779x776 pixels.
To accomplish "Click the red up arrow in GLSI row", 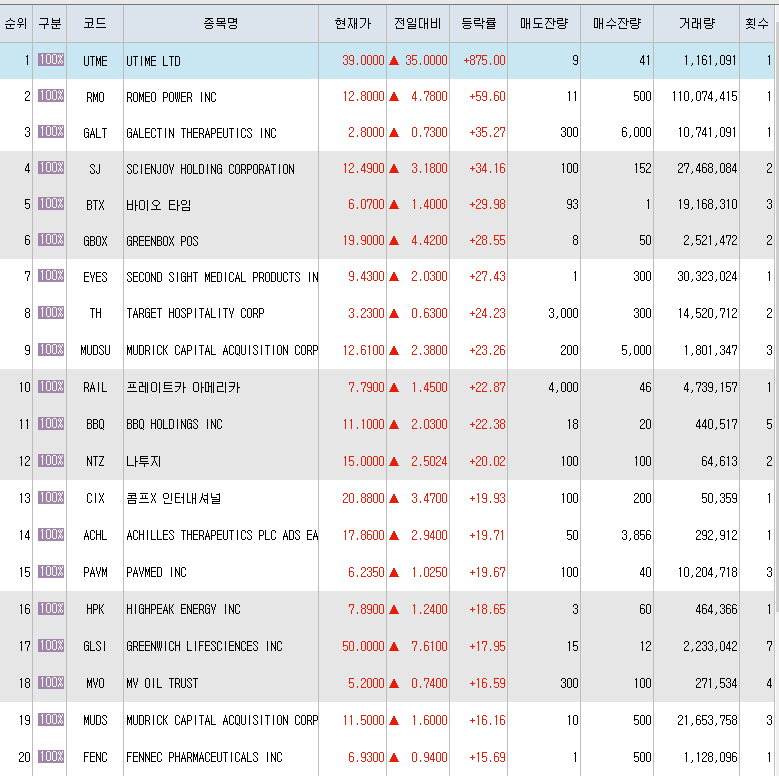I will click(x=394, y=646).
